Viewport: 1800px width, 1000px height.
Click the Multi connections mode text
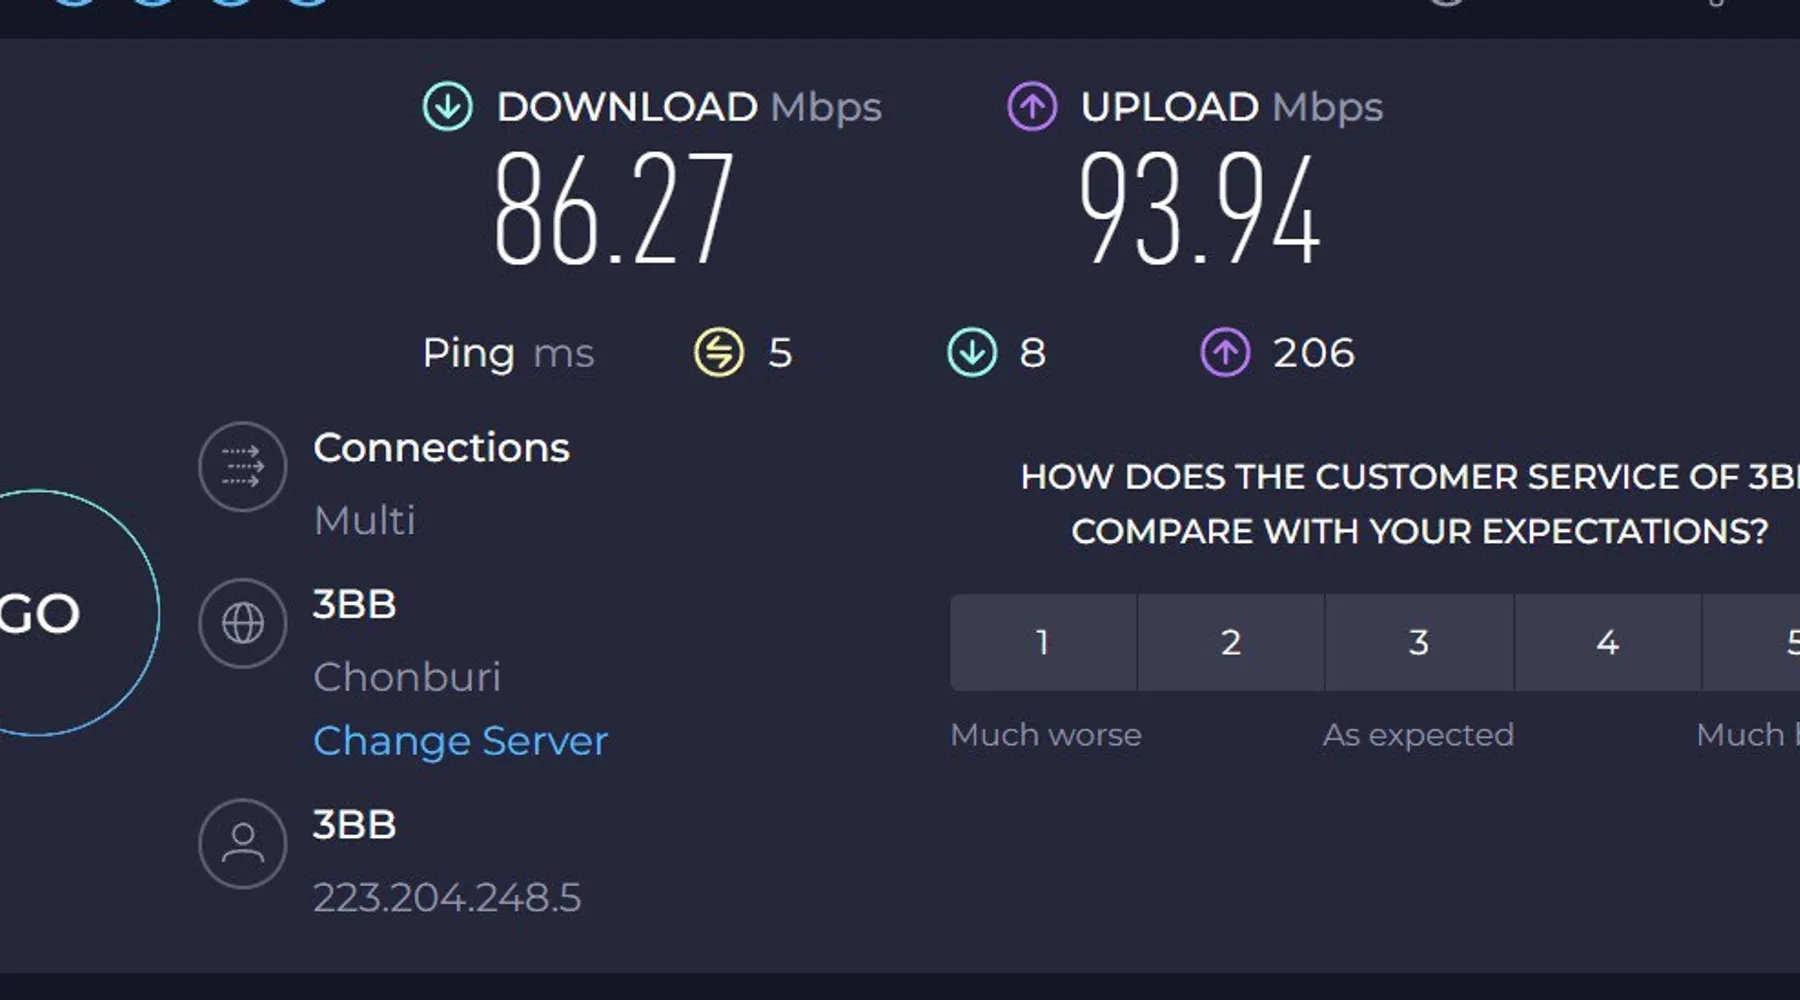[365, 521]
